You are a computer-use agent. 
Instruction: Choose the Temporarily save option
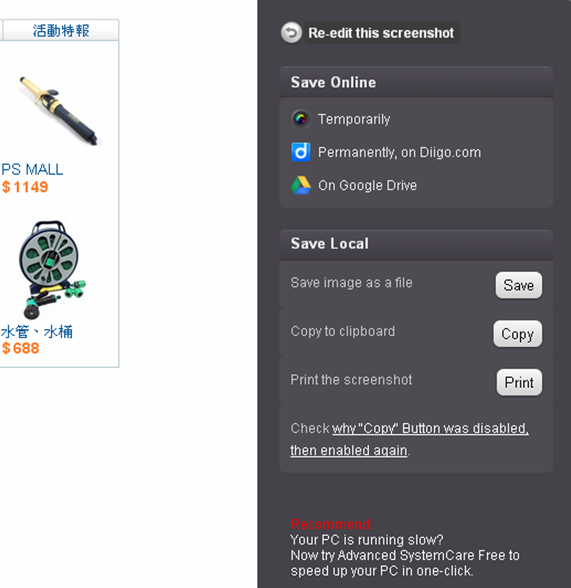pyautogui.click(x=354, y=119)
